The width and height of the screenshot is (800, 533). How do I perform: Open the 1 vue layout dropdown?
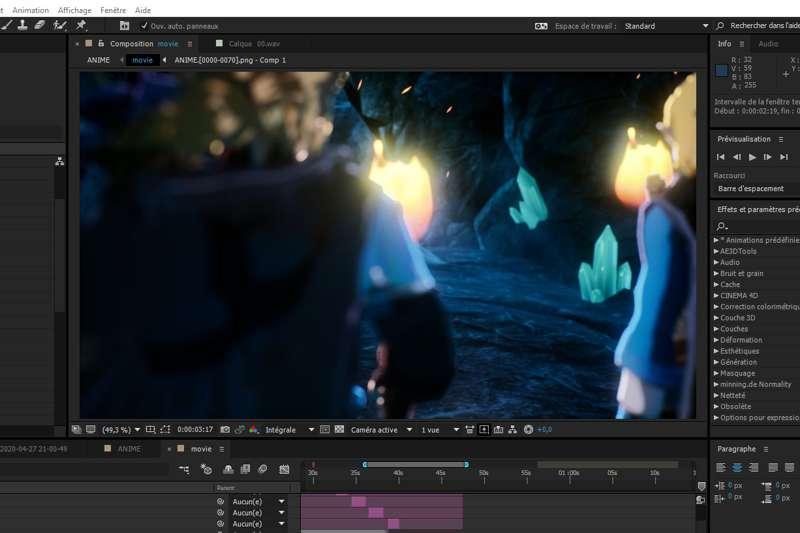click(x=440, y=430)
